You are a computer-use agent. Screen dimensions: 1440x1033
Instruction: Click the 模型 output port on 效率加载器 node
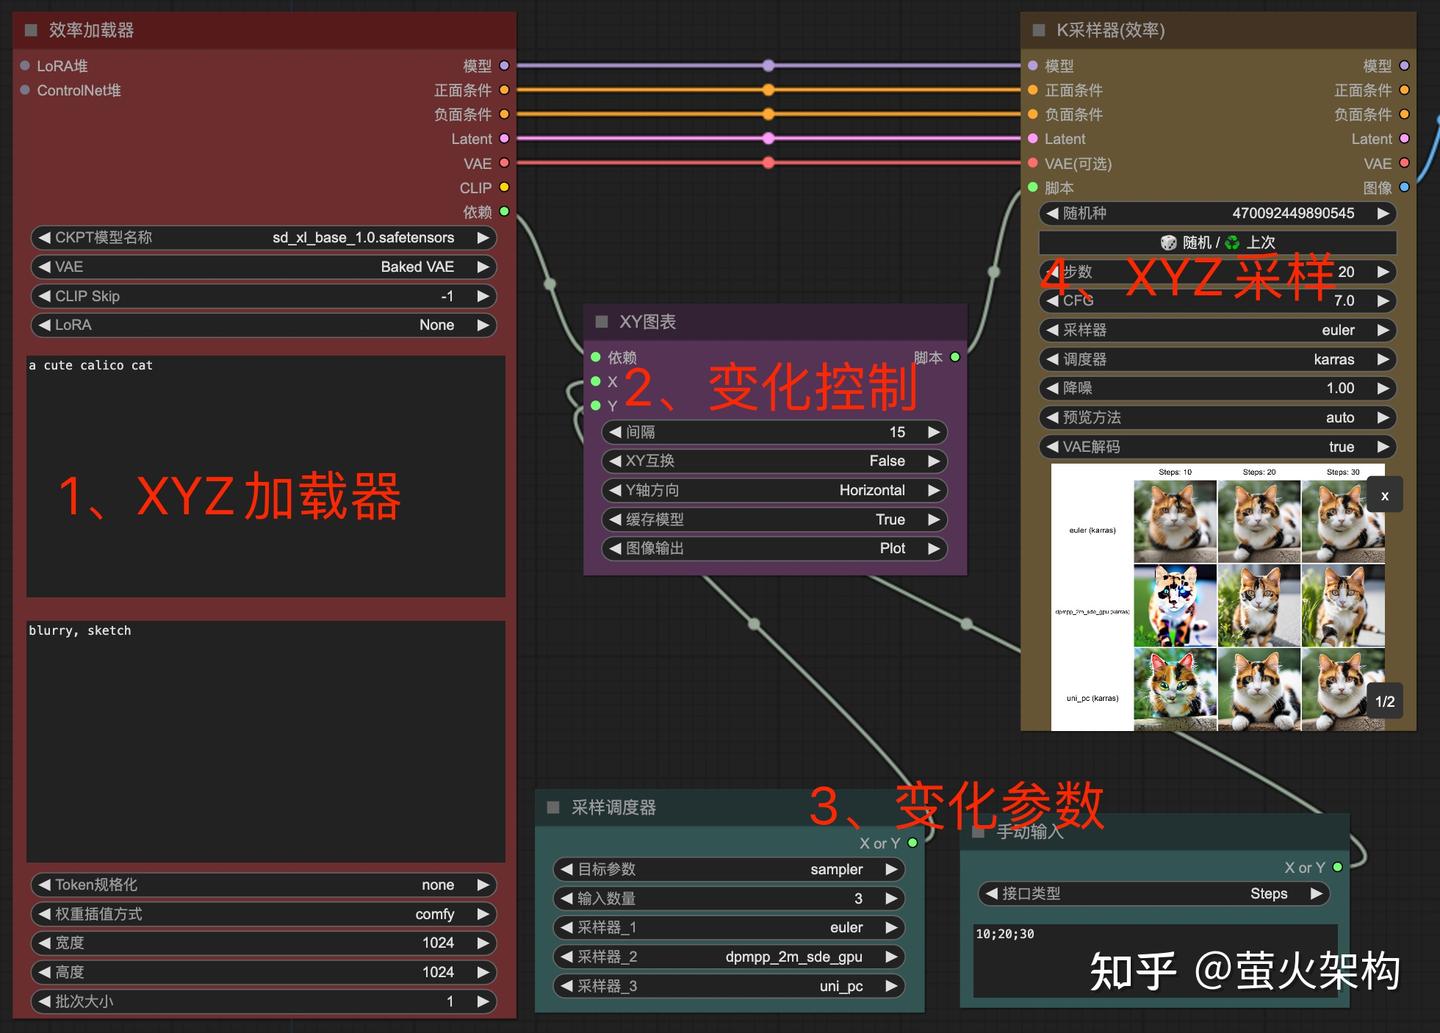505,66
